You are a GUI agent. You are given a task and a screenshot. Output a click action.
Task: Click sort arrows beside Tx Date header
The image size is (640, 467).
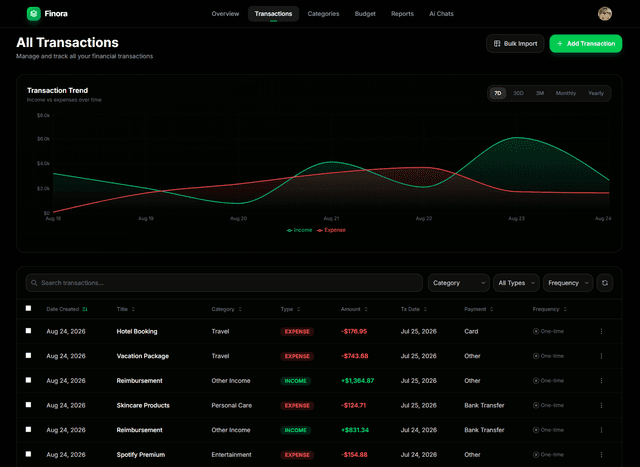tap(425, 309)
